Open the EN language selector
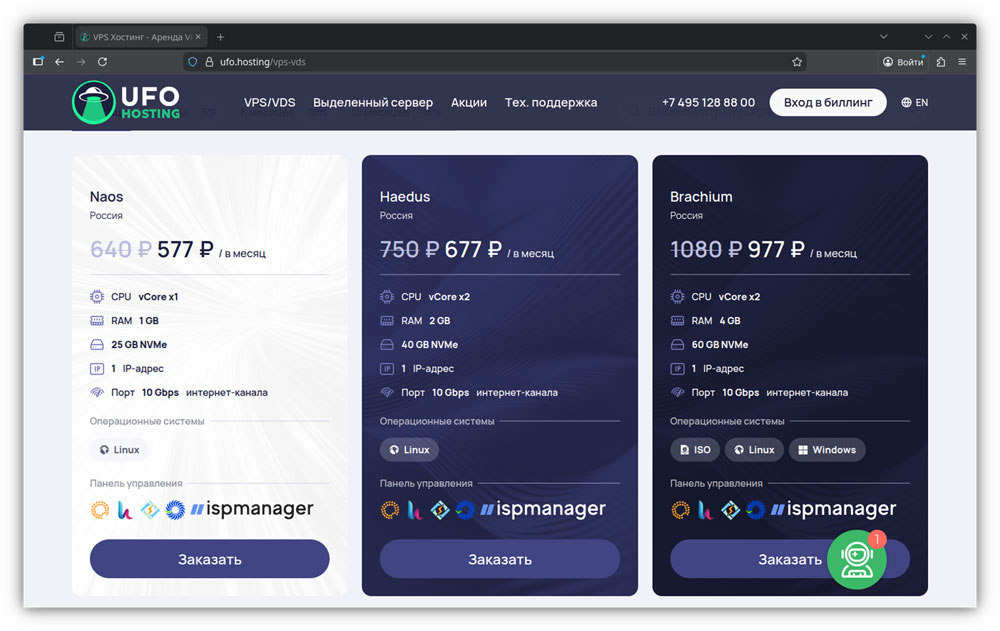 click(915, 102)
